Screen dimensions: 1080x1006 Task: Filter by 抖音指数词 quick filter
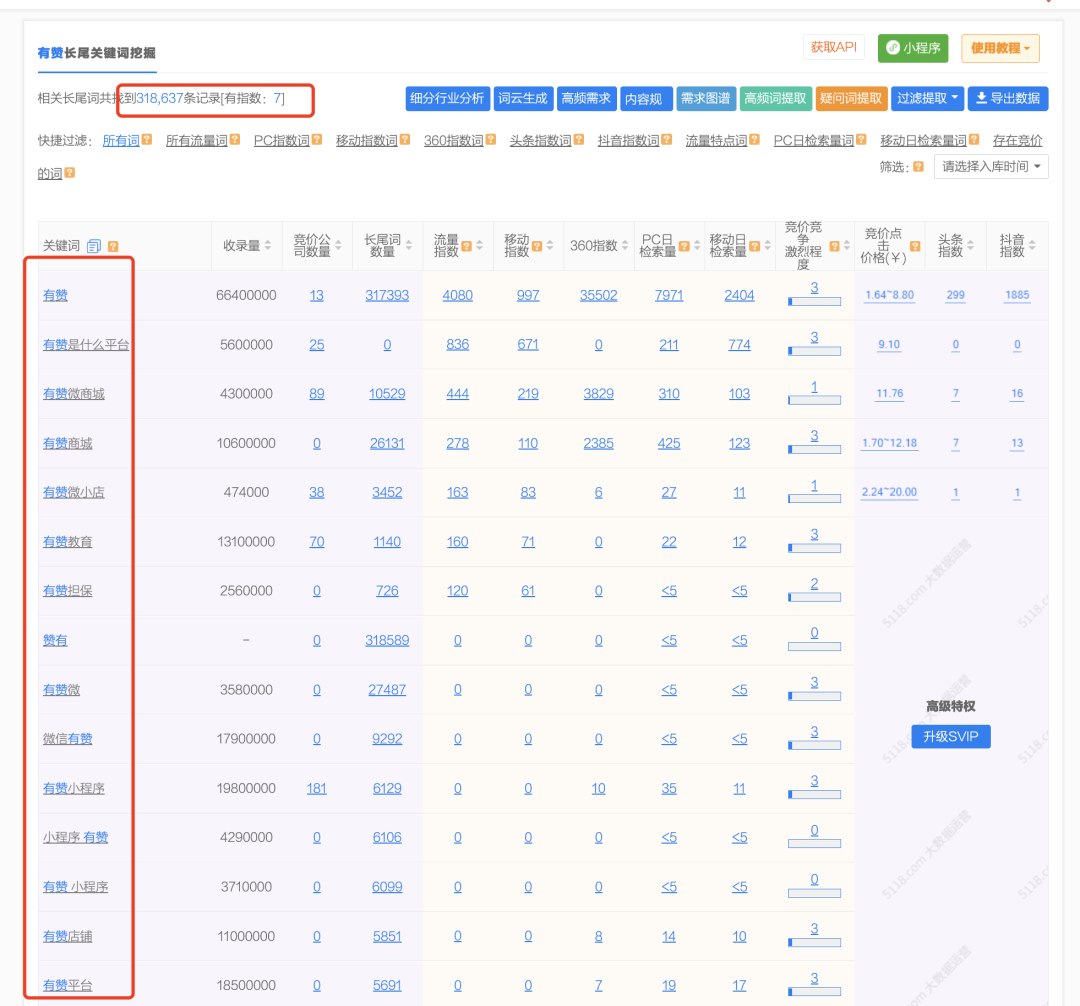pyautogui.click(x=628, y=140)
